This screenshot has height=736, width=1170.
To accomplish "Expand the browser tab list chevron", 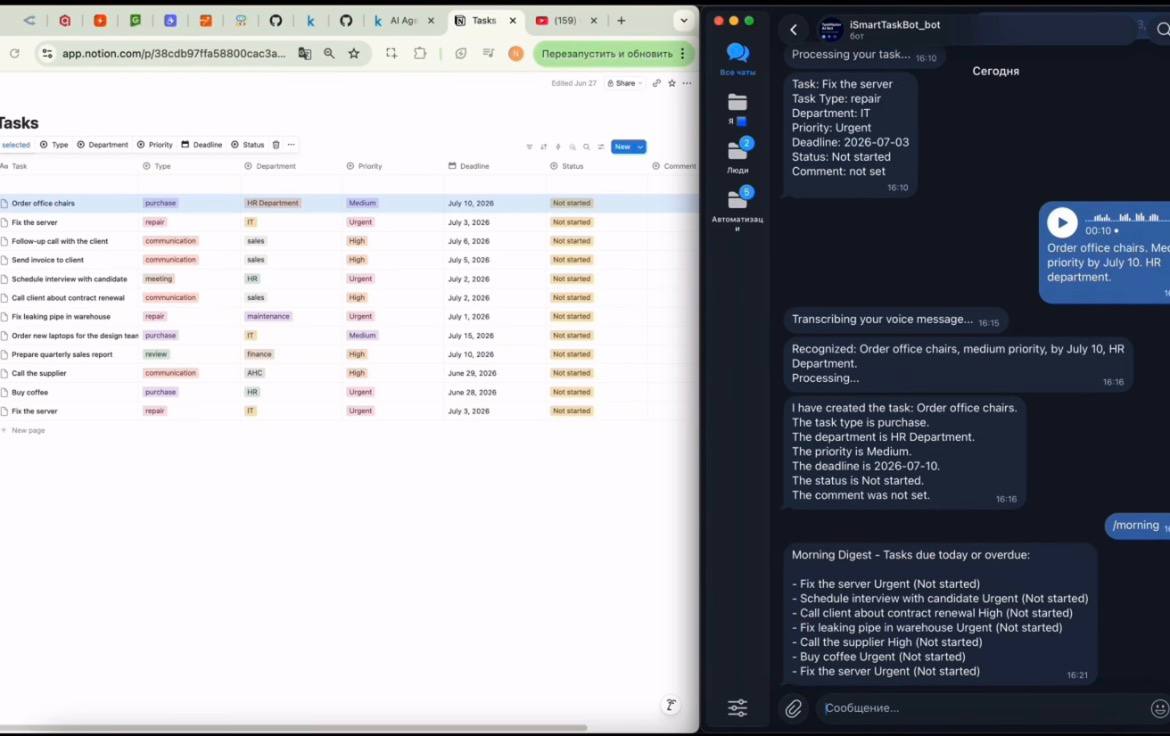I will (x=683, y=21).
